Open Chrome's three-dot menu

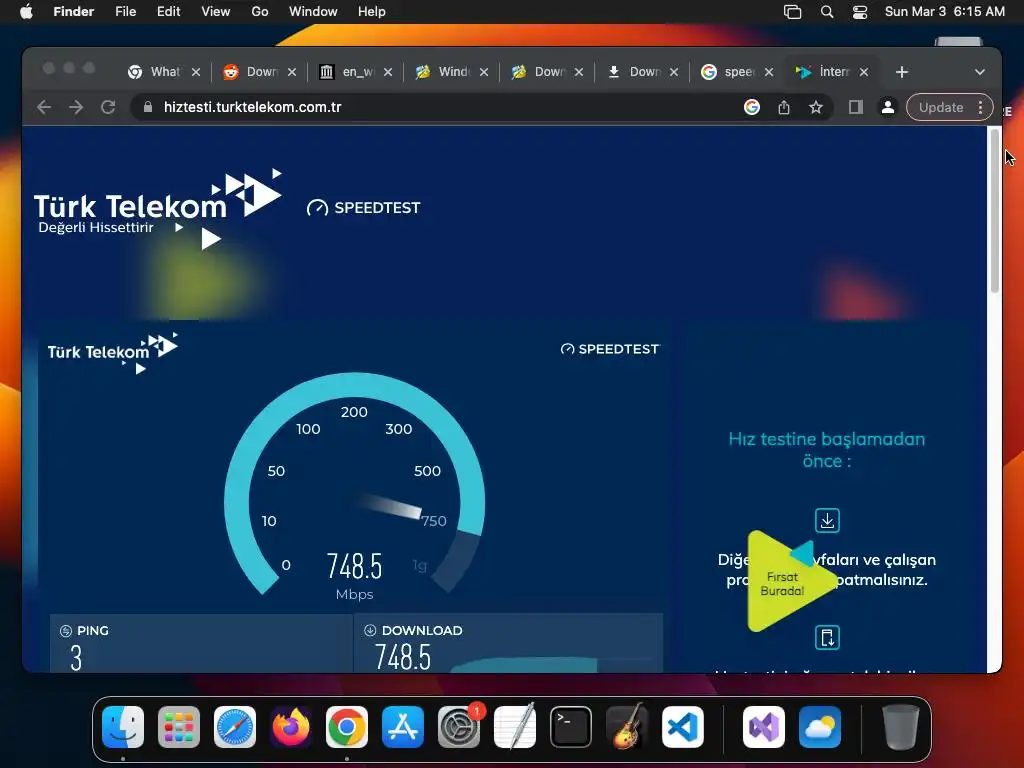point(980,107)
